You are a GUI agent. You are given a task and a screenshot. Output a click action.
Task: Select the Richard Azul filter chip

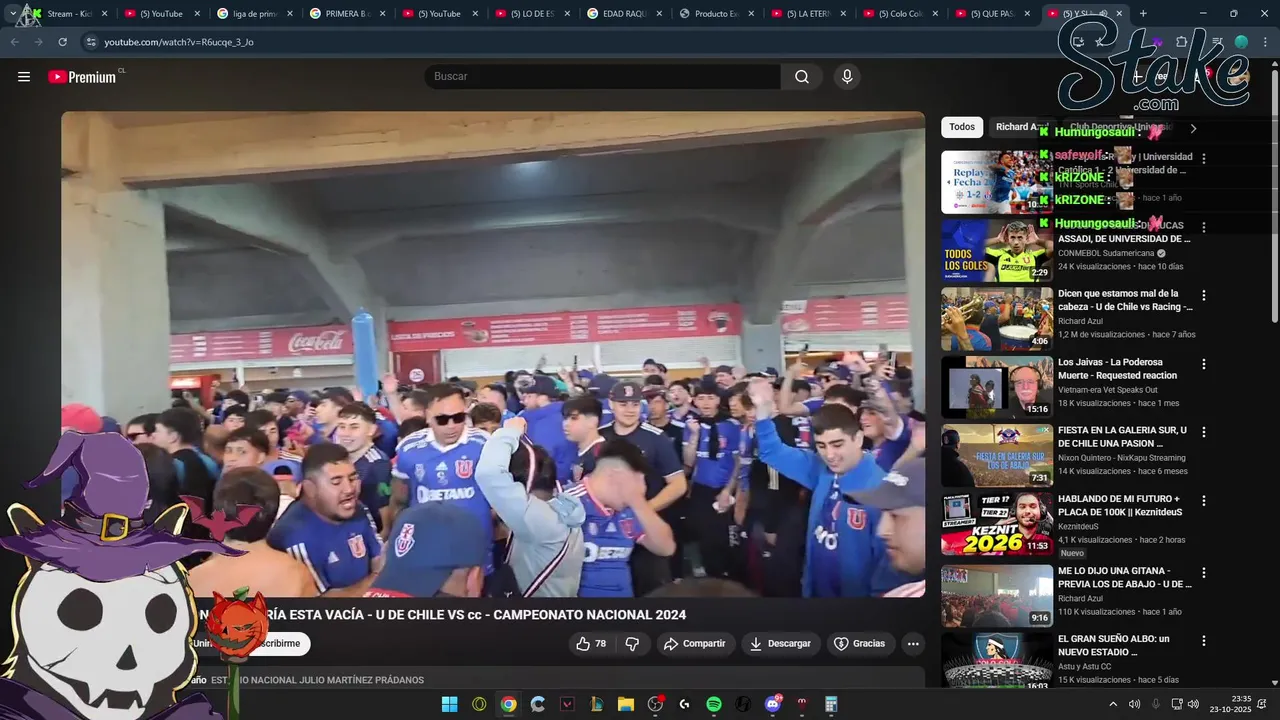coord(1022,127)
